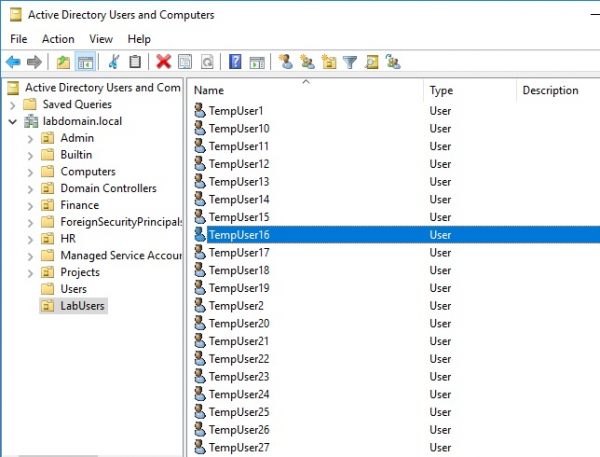Click the Refresh toolbar icon

pyautogui.click(x=207, y=62)
